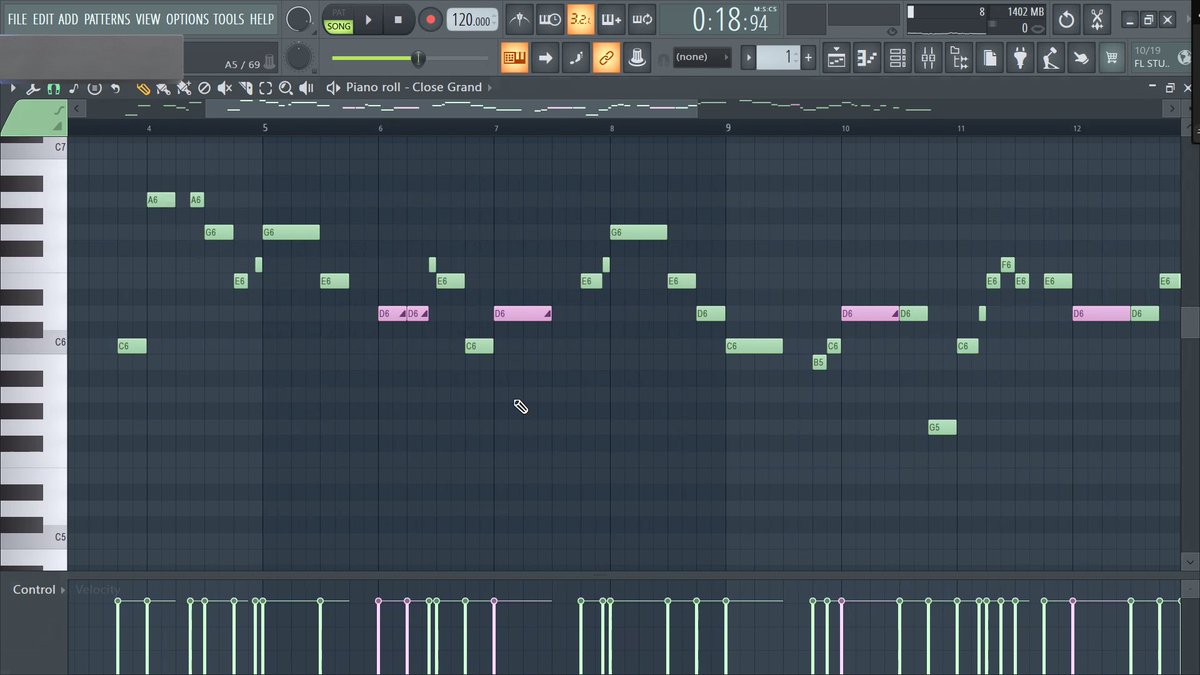Screen dimensions: 1200x675
Task: Open the FILE menu
Action: [x=18, y=19]
